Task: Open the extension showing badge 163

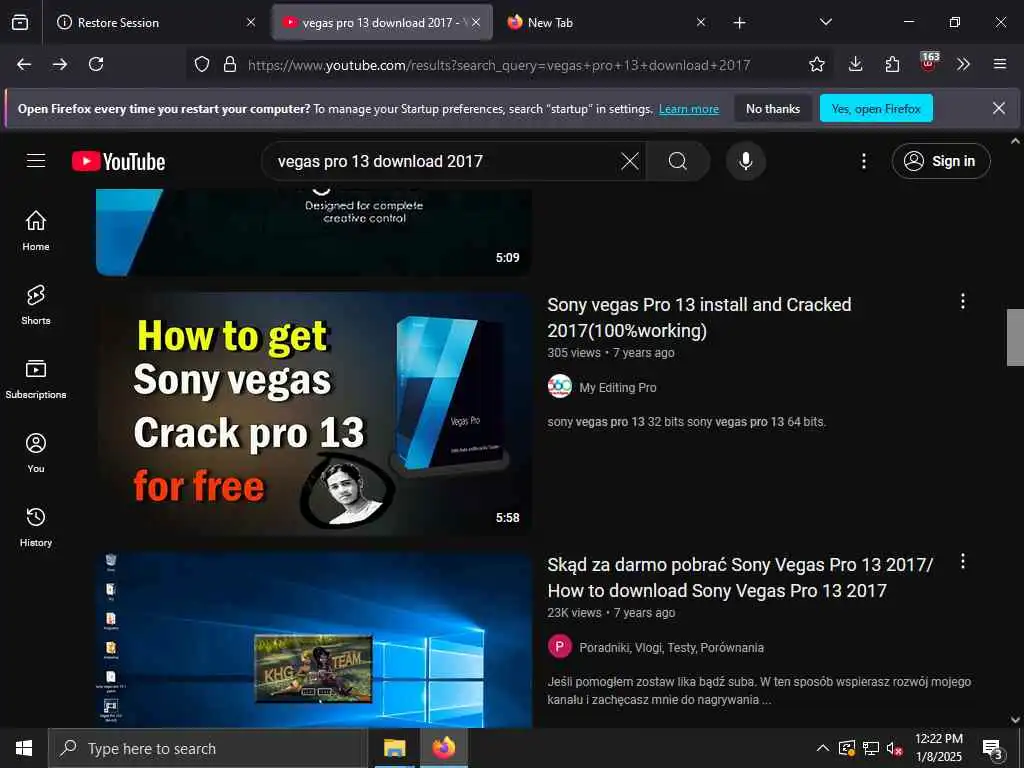Action: click(x=929, y=62)
